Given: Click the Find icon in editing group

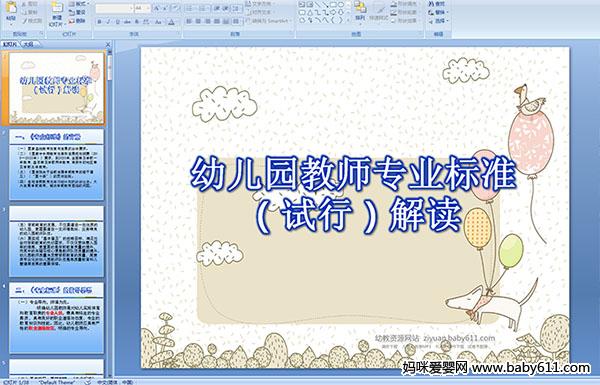Looking at the screenshot, I should click(x=437, y=4).
